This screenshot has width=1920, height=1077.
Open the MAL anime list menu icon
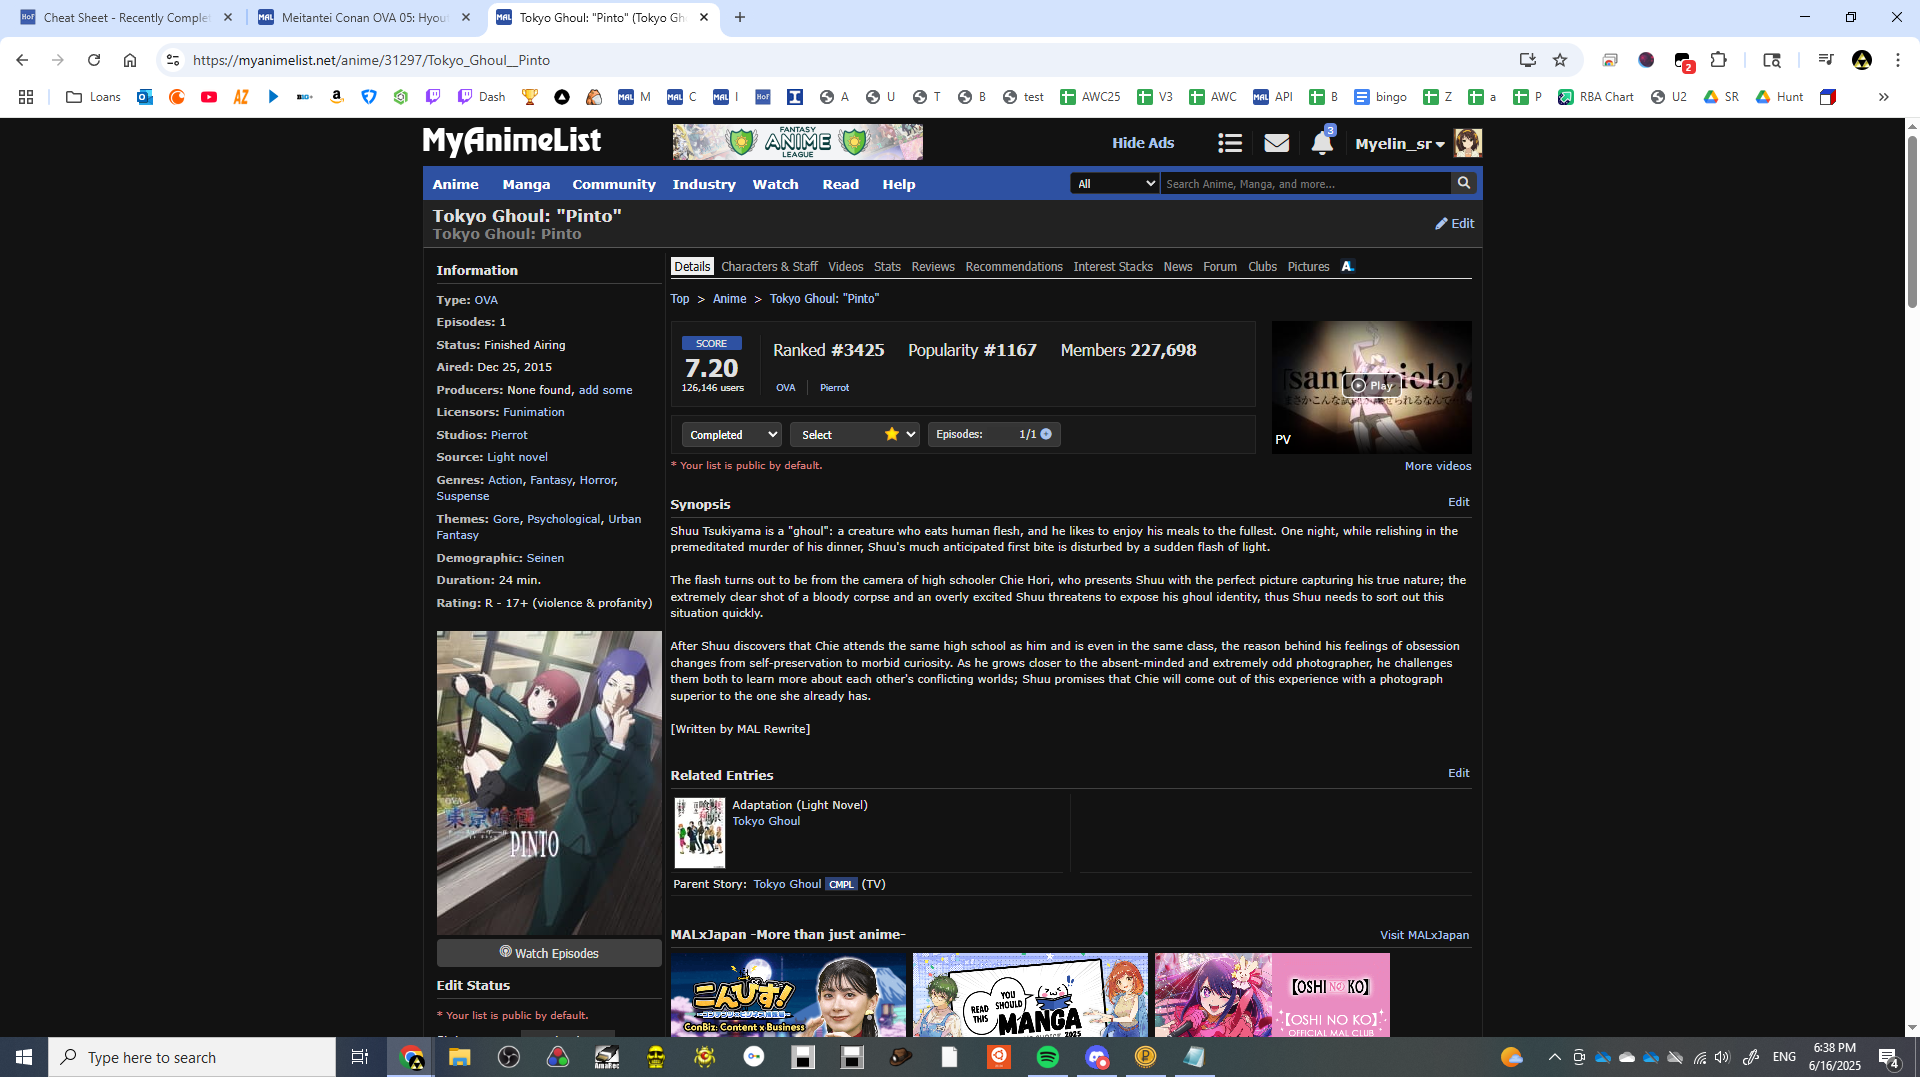(1230, 143)
